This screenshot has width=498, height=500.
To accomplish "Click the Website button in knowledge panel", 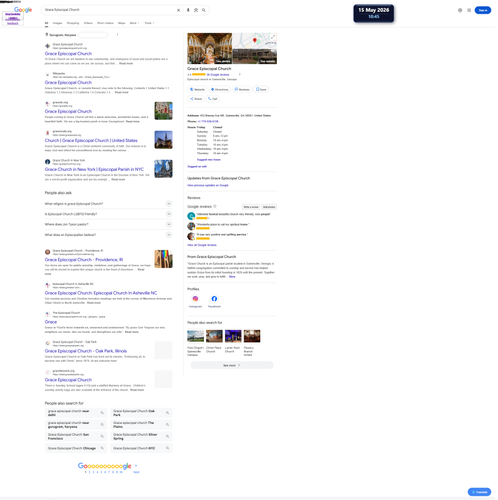I will click(x=197, y=89).
